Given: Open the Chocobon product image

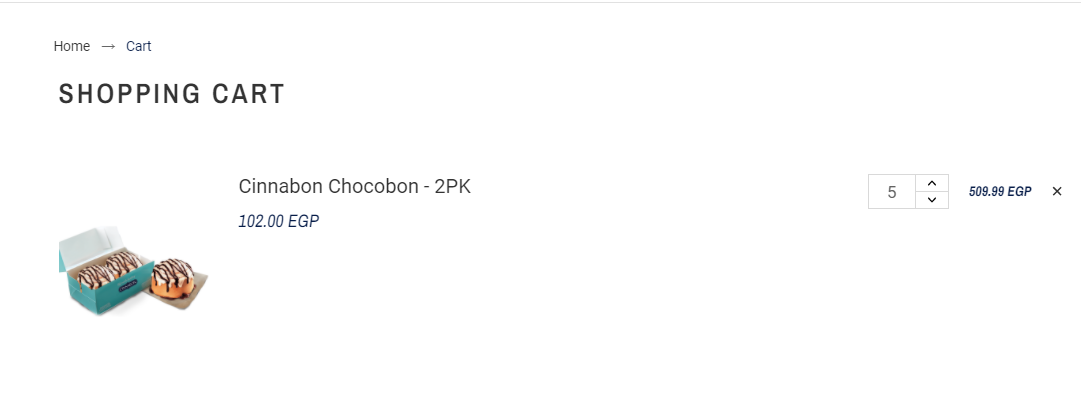Looking at the screenshot, I should [133, 270].
